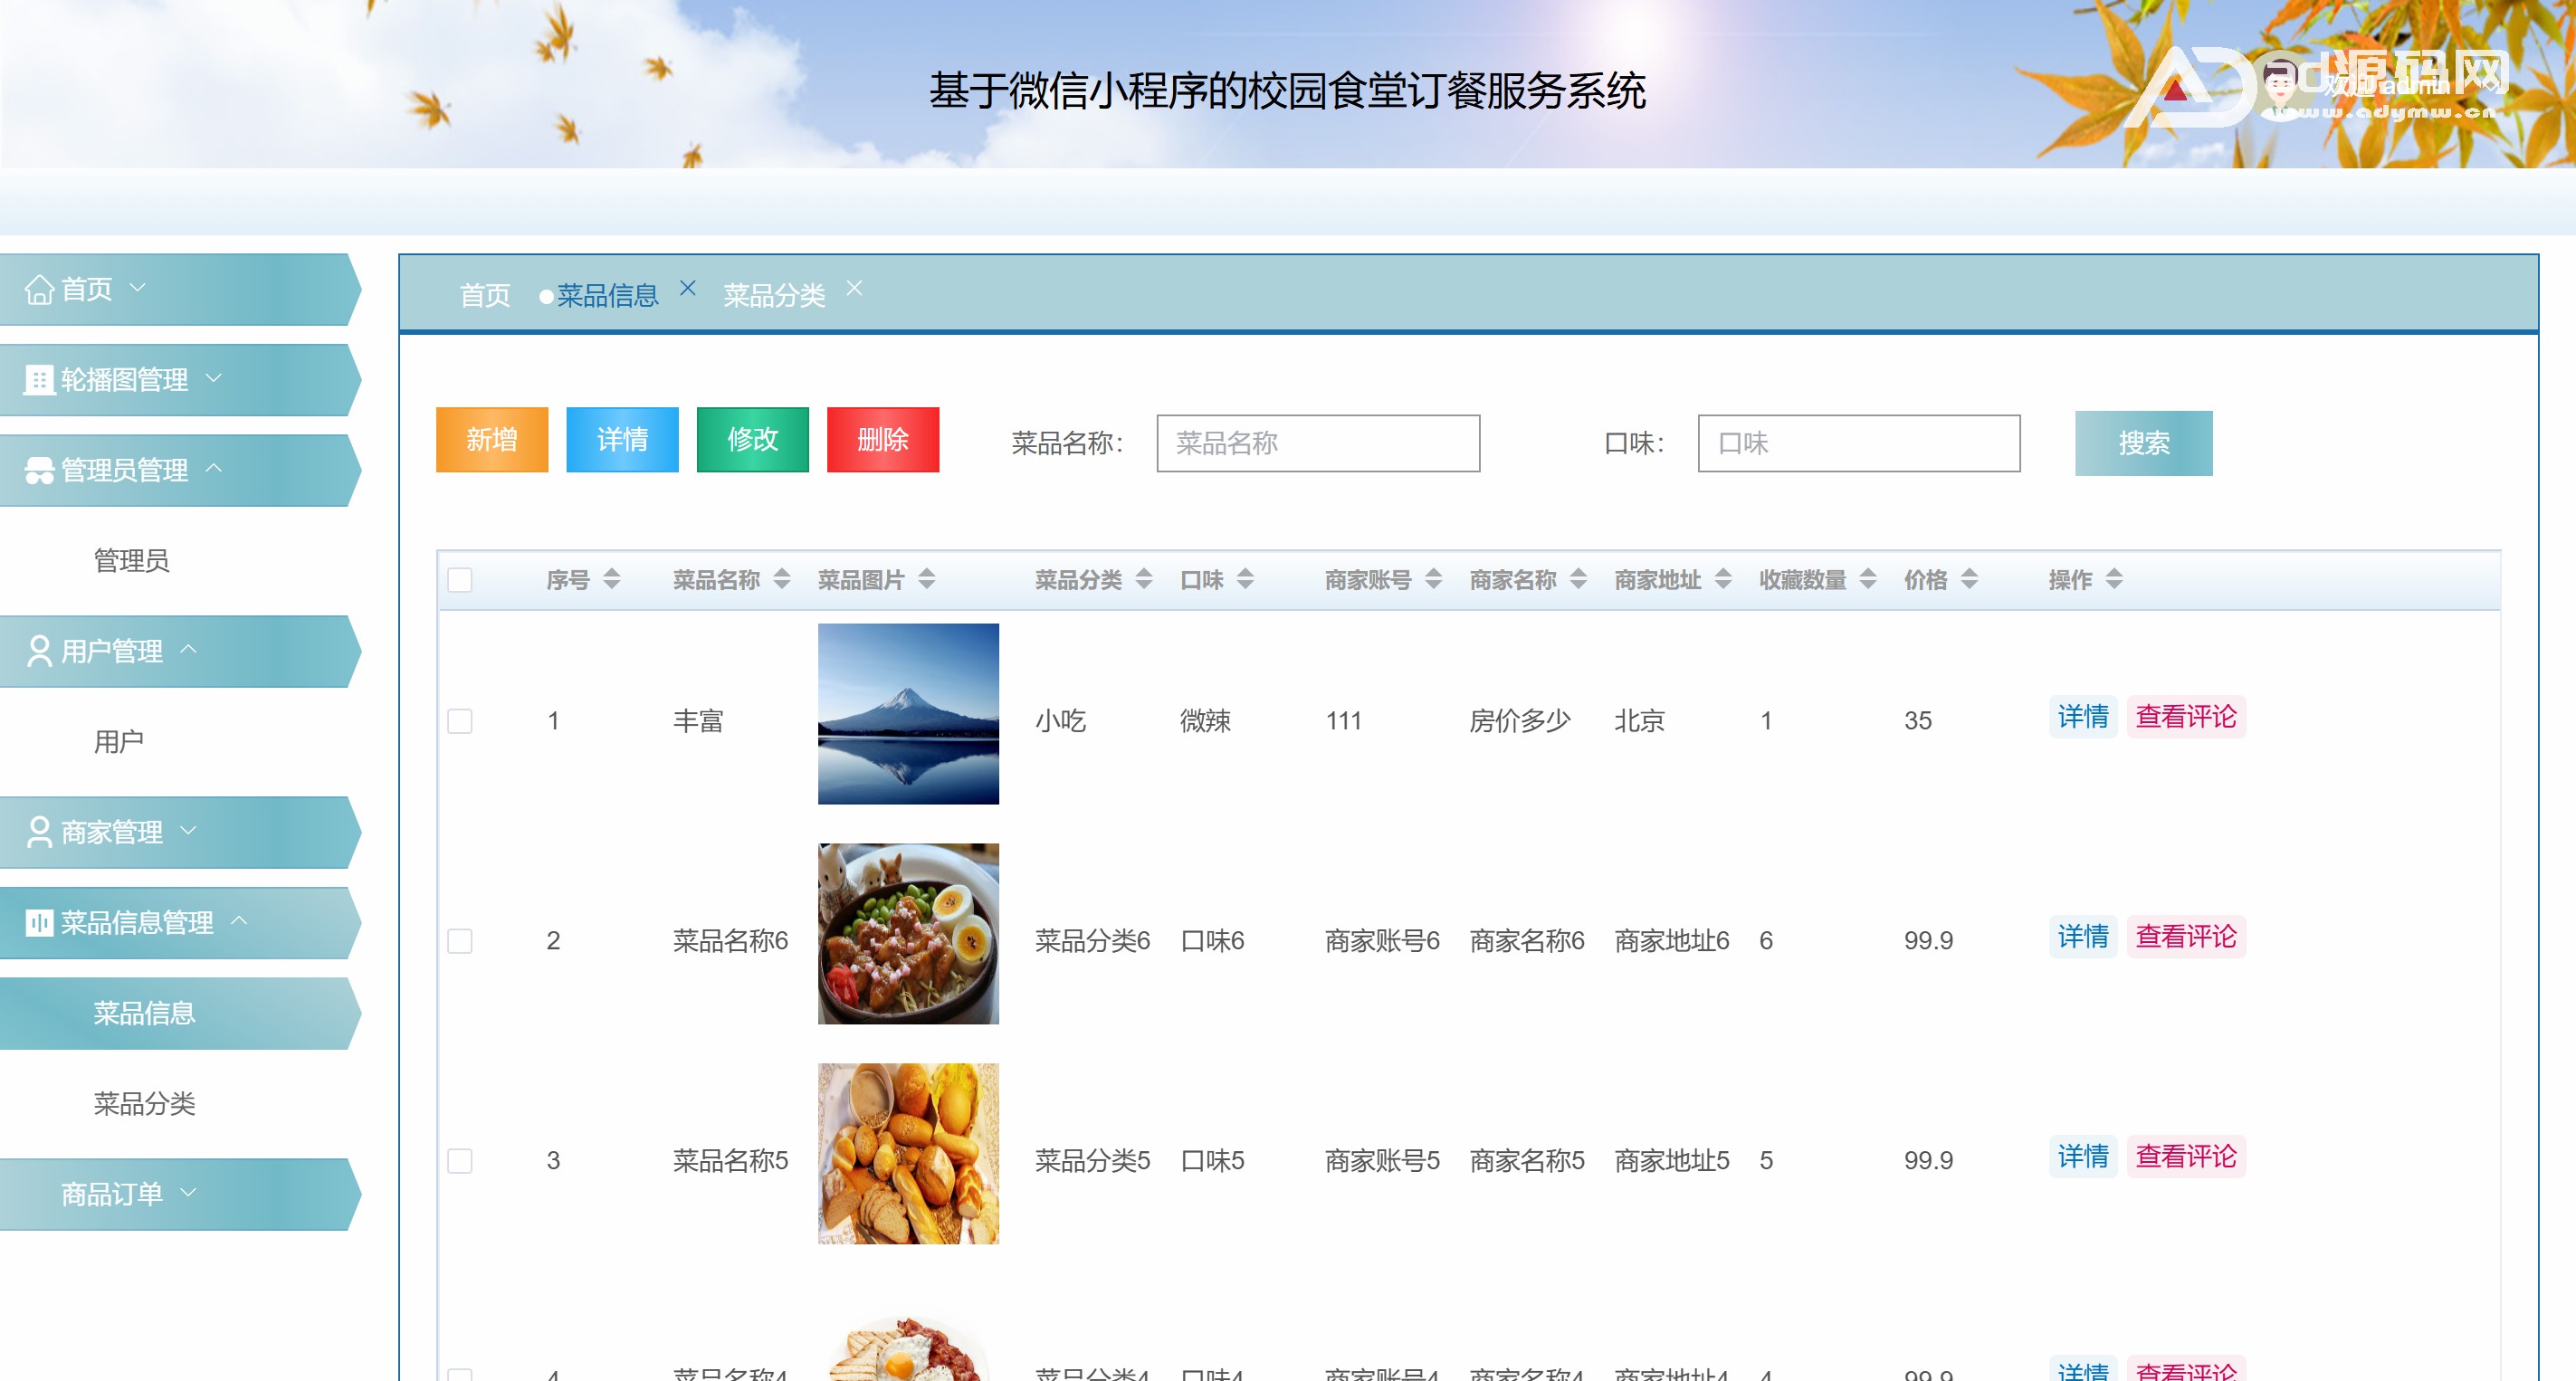Tick the select-all header checkbox
The width and height of the screenshot is (2576, 1381).
point(460,580)
